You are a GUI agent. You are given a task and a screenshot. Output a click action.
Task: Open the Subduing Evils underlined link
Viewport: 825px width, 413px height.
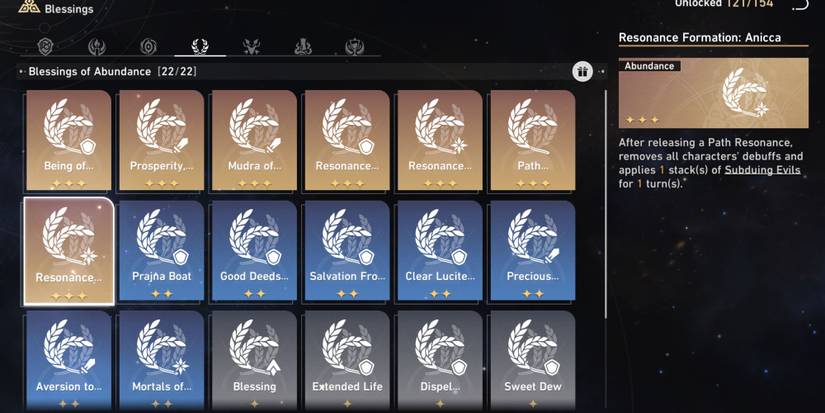pos(762,170)
